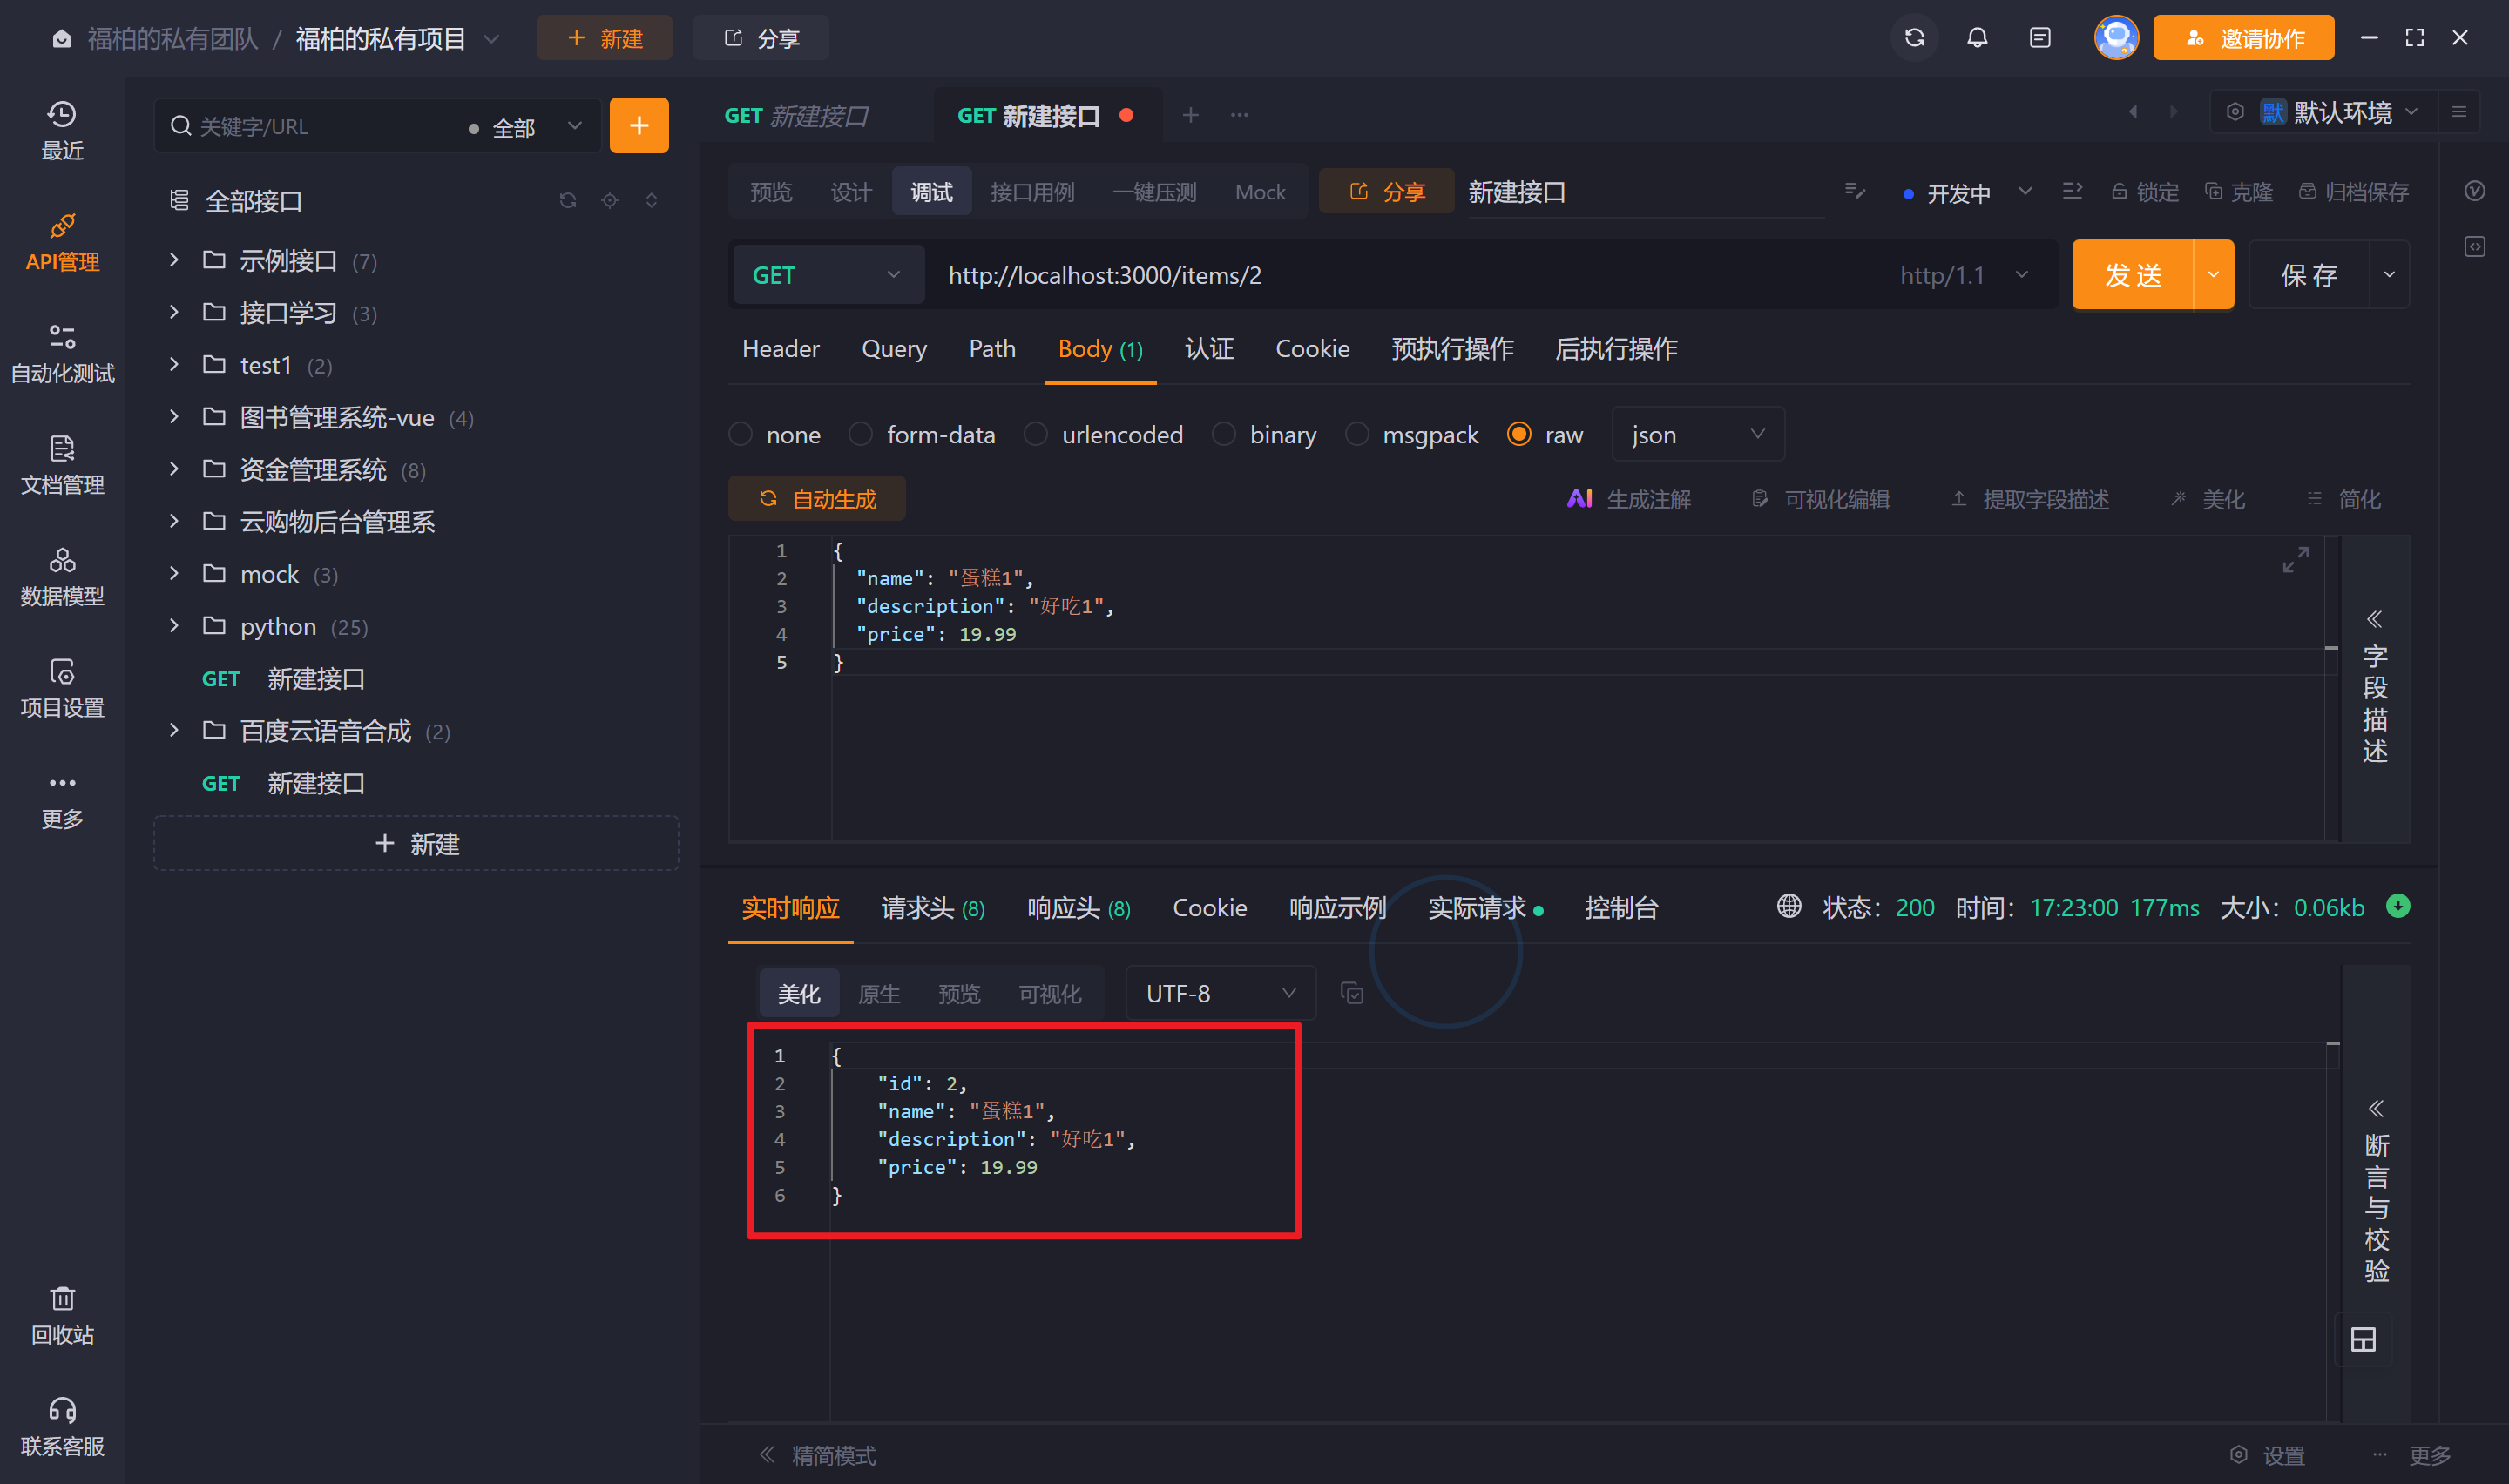Click the orange plus add button
The image size is (2509, 1484).
point(639,126)
